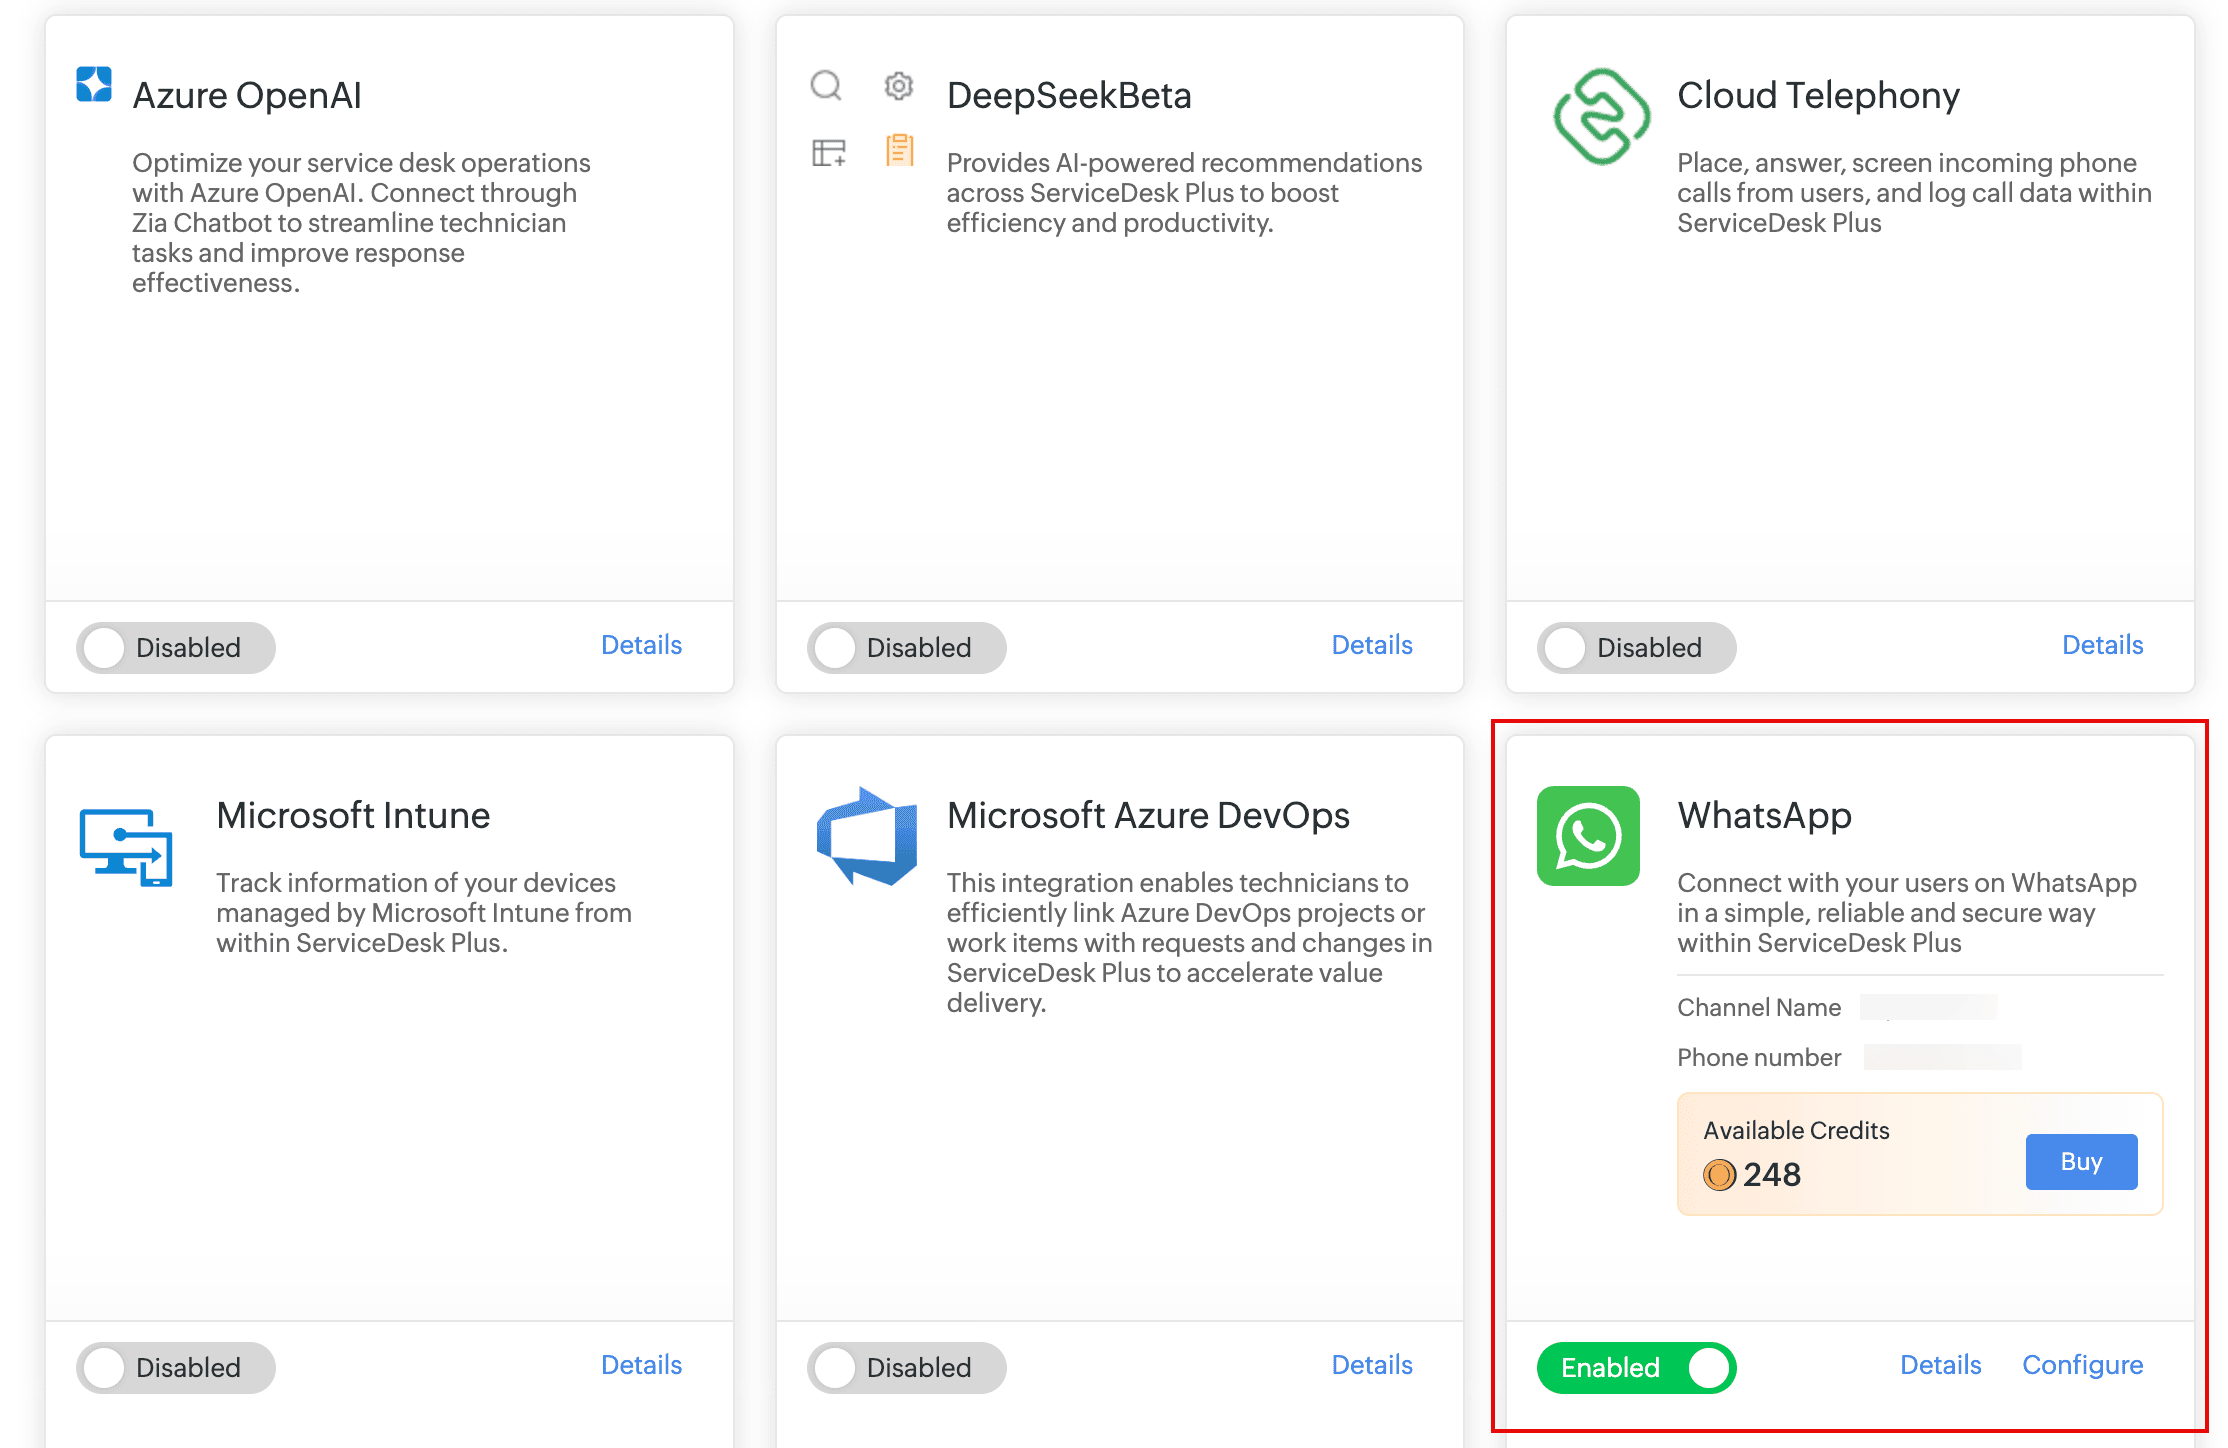Click the Azure DevOps logo icon
Screen dimensions: 2228x1448
click(x=867, y=836)
